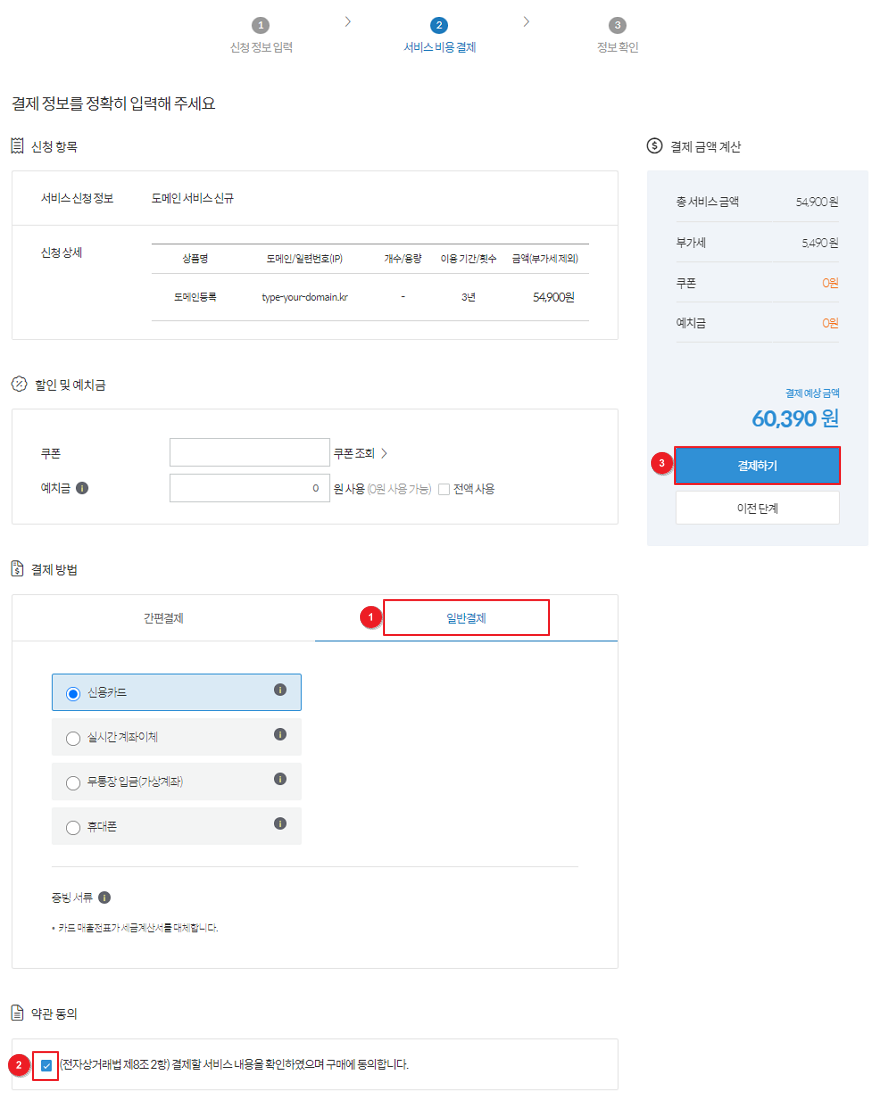Click the 쿠폰 input field
Viewport: 880px width, 1100px height.
tap(249, 453)
